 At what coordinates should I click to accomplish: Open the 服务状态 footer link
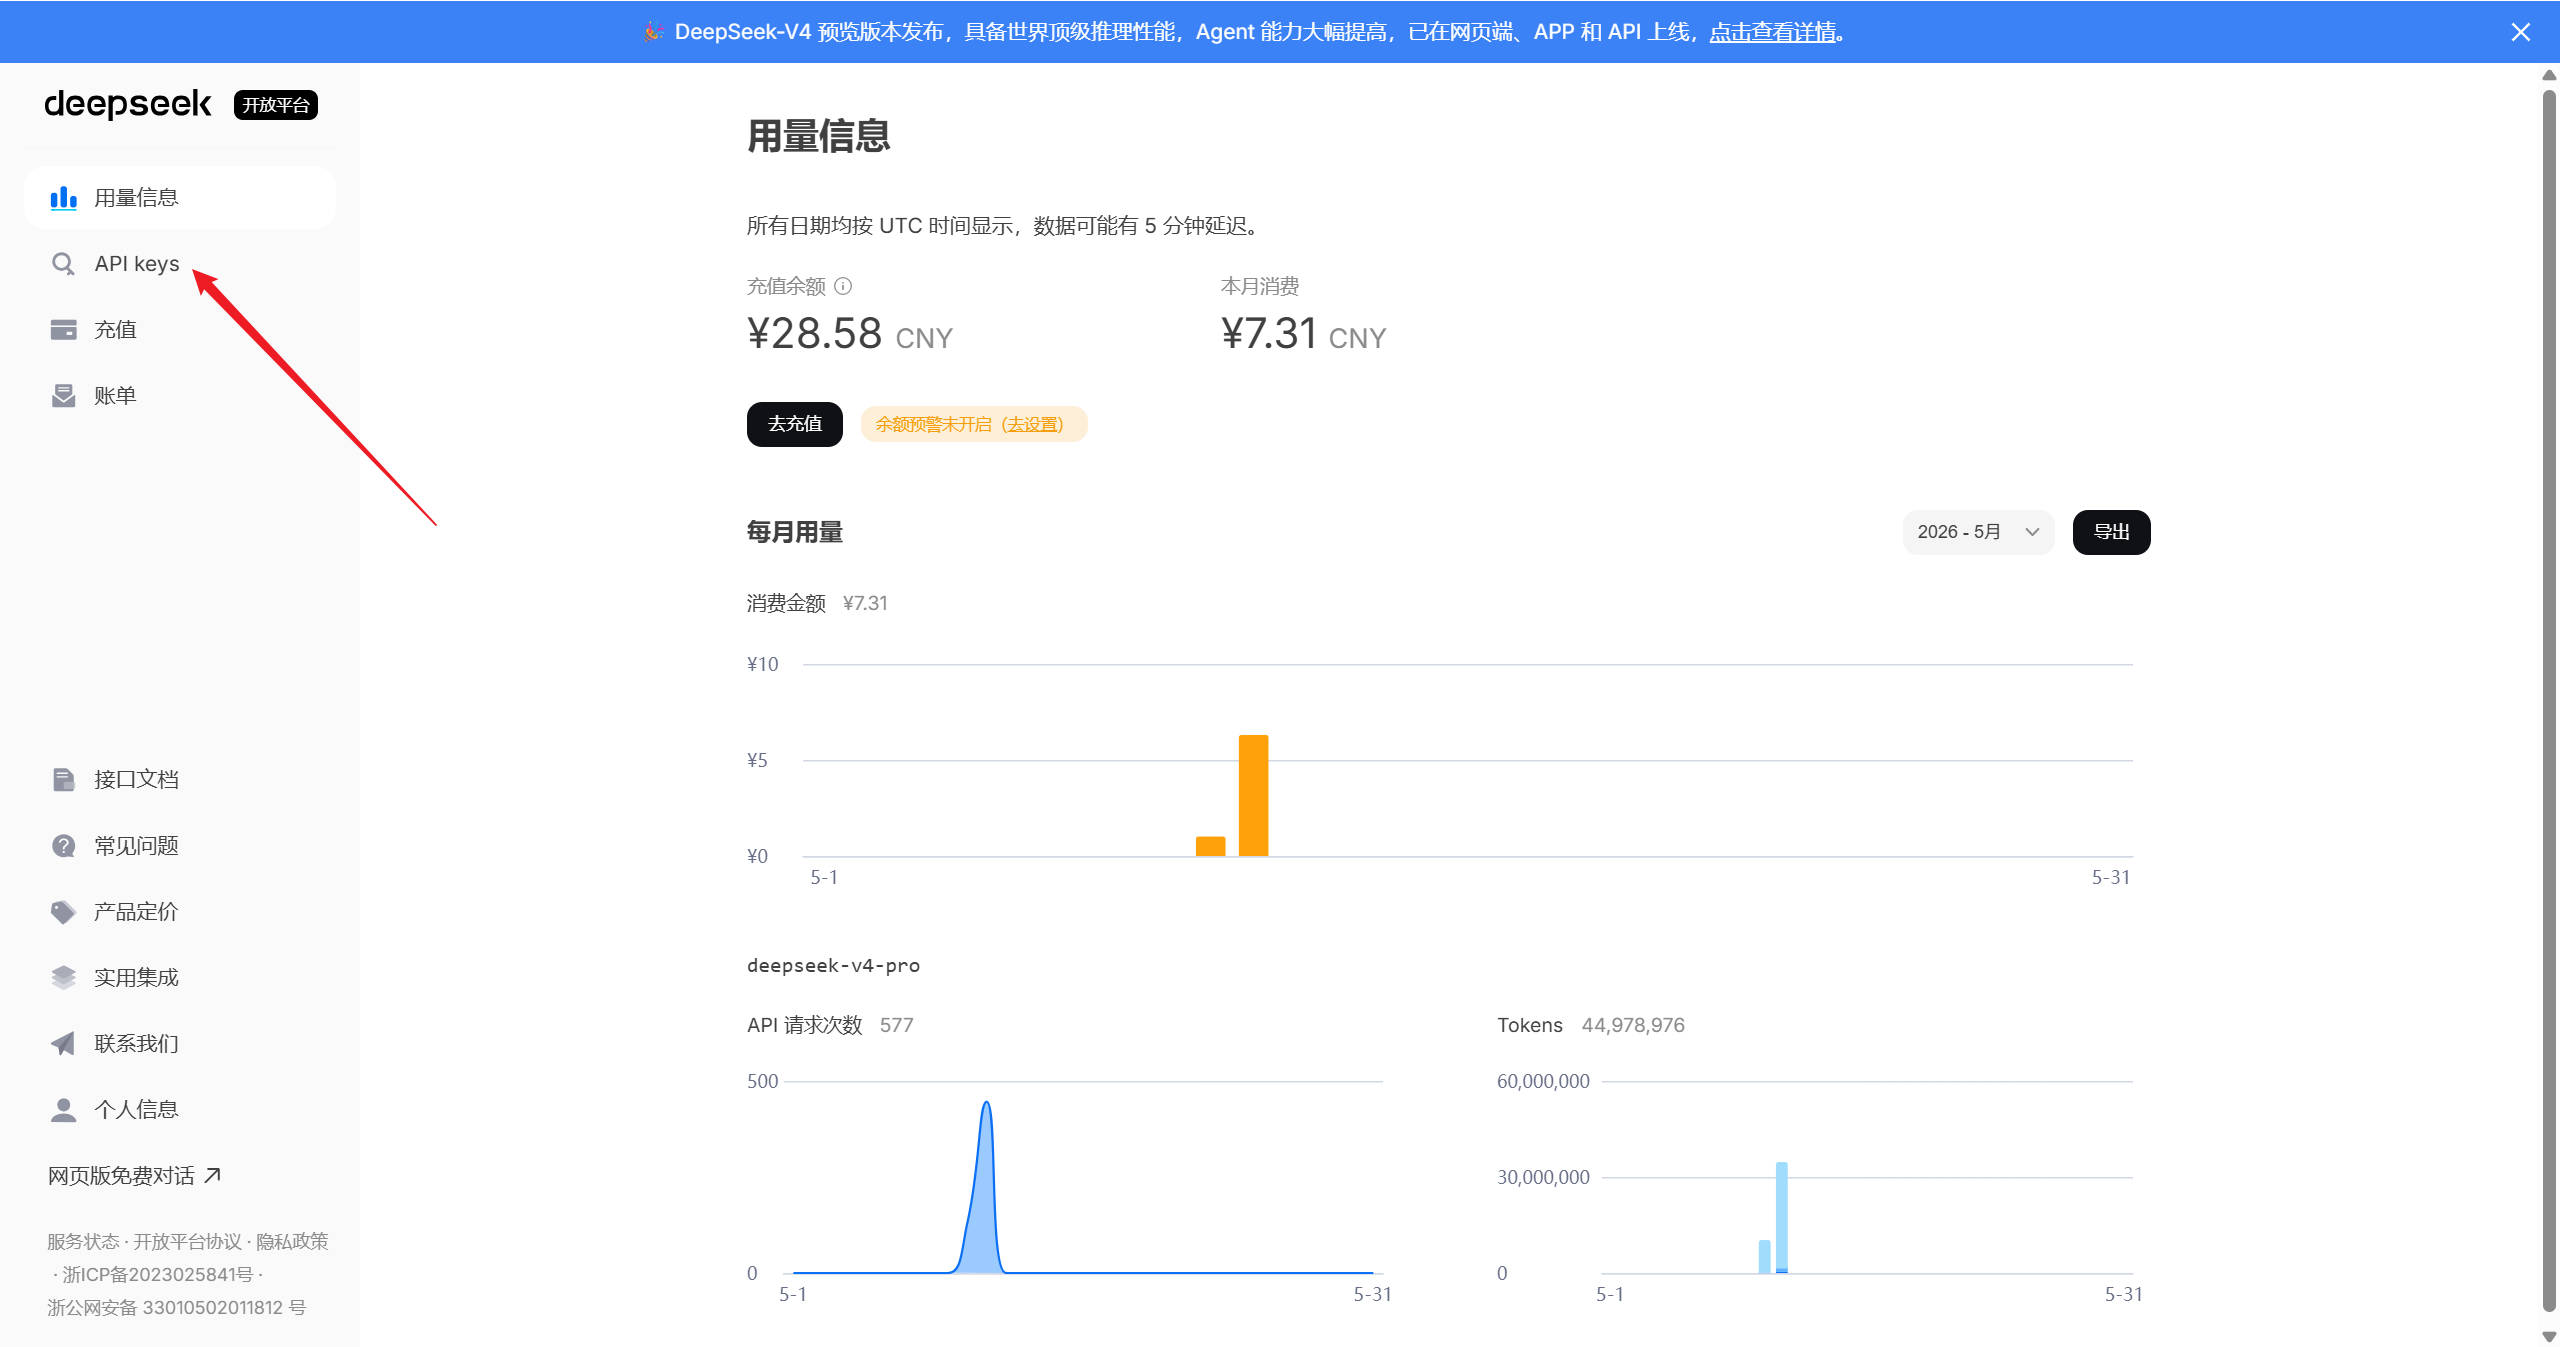coord(83,1241)
